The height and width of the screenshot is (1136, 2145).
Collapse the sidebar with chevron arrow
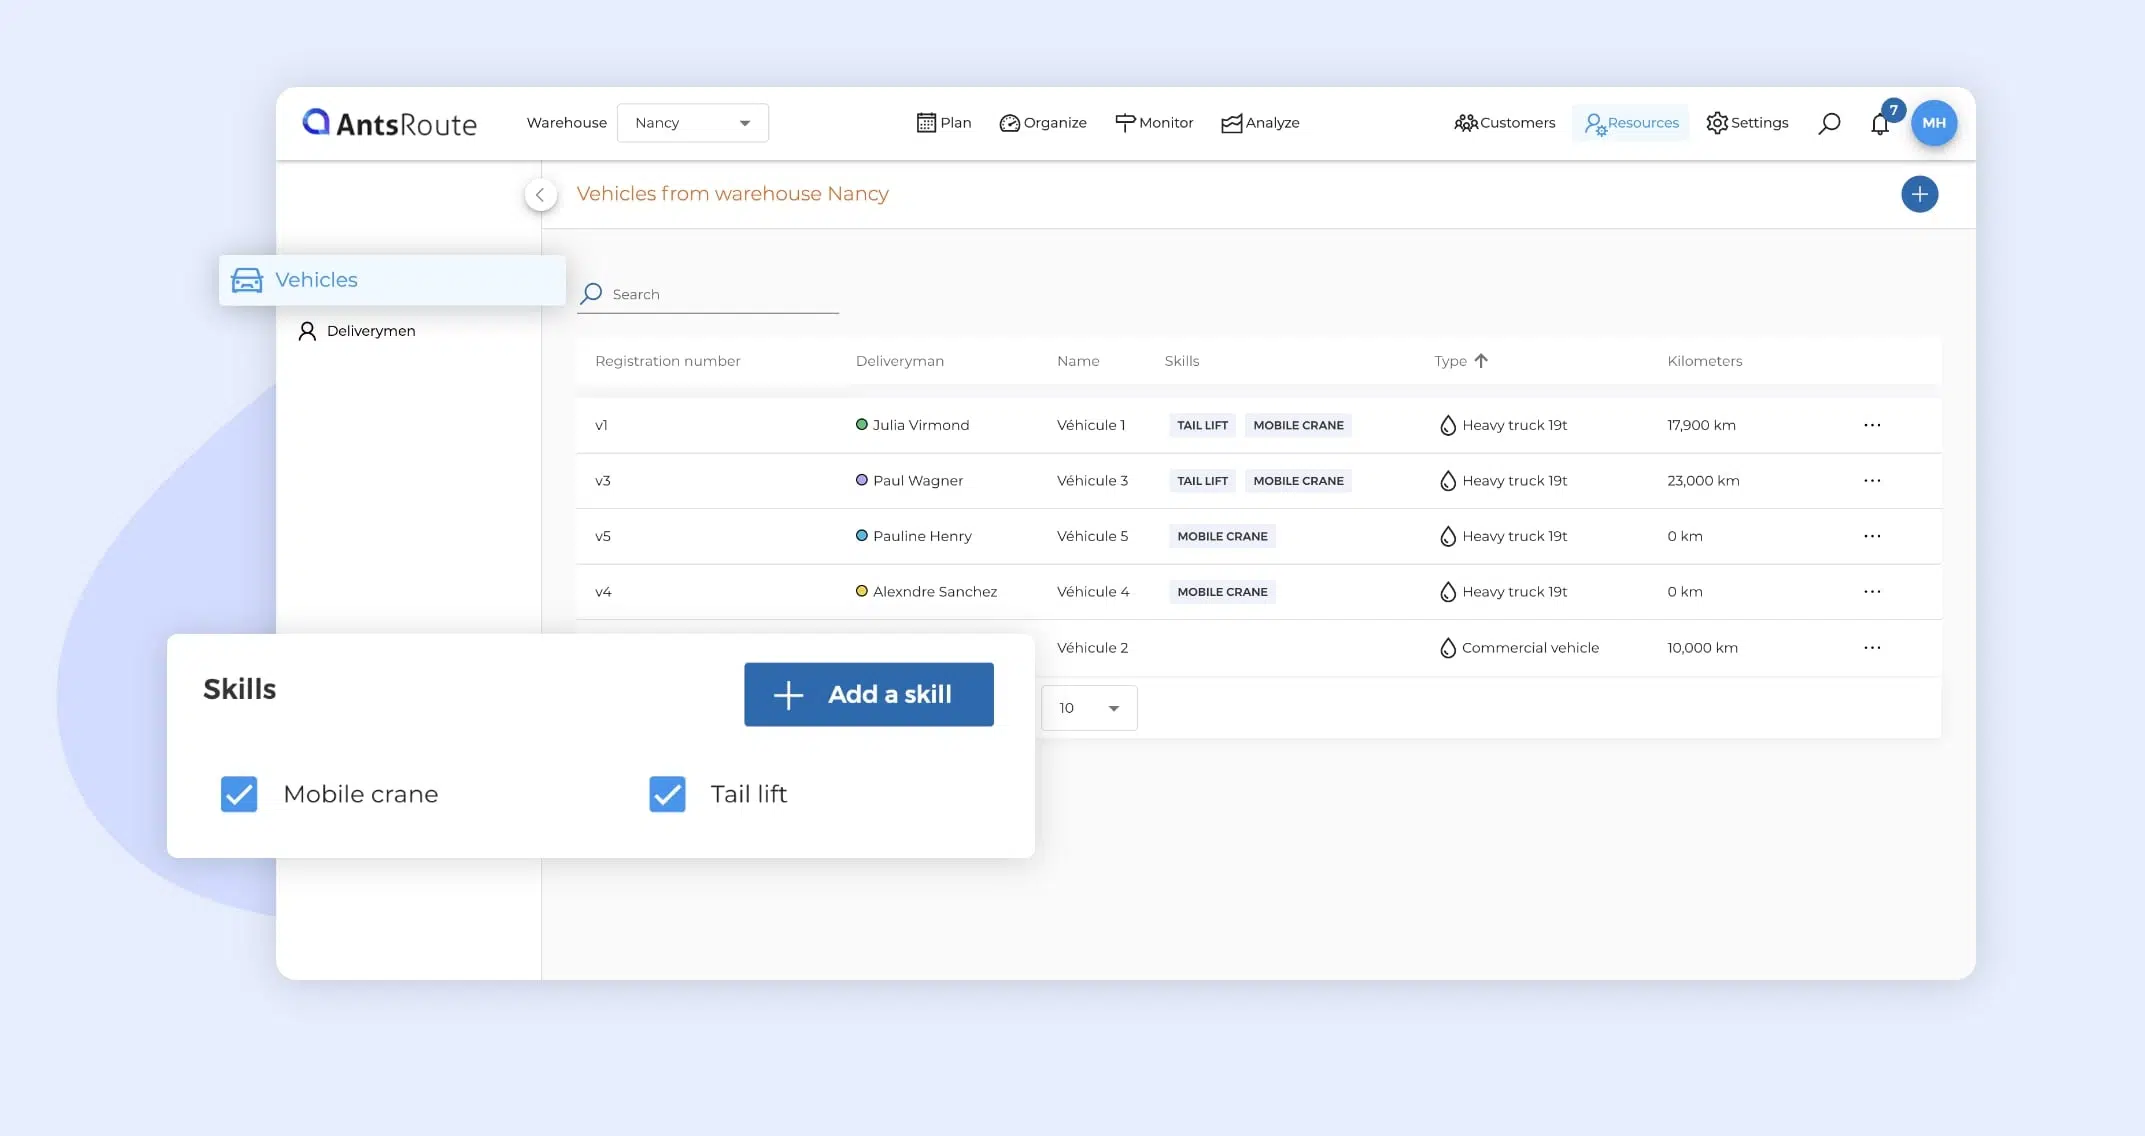coord(540,195)
